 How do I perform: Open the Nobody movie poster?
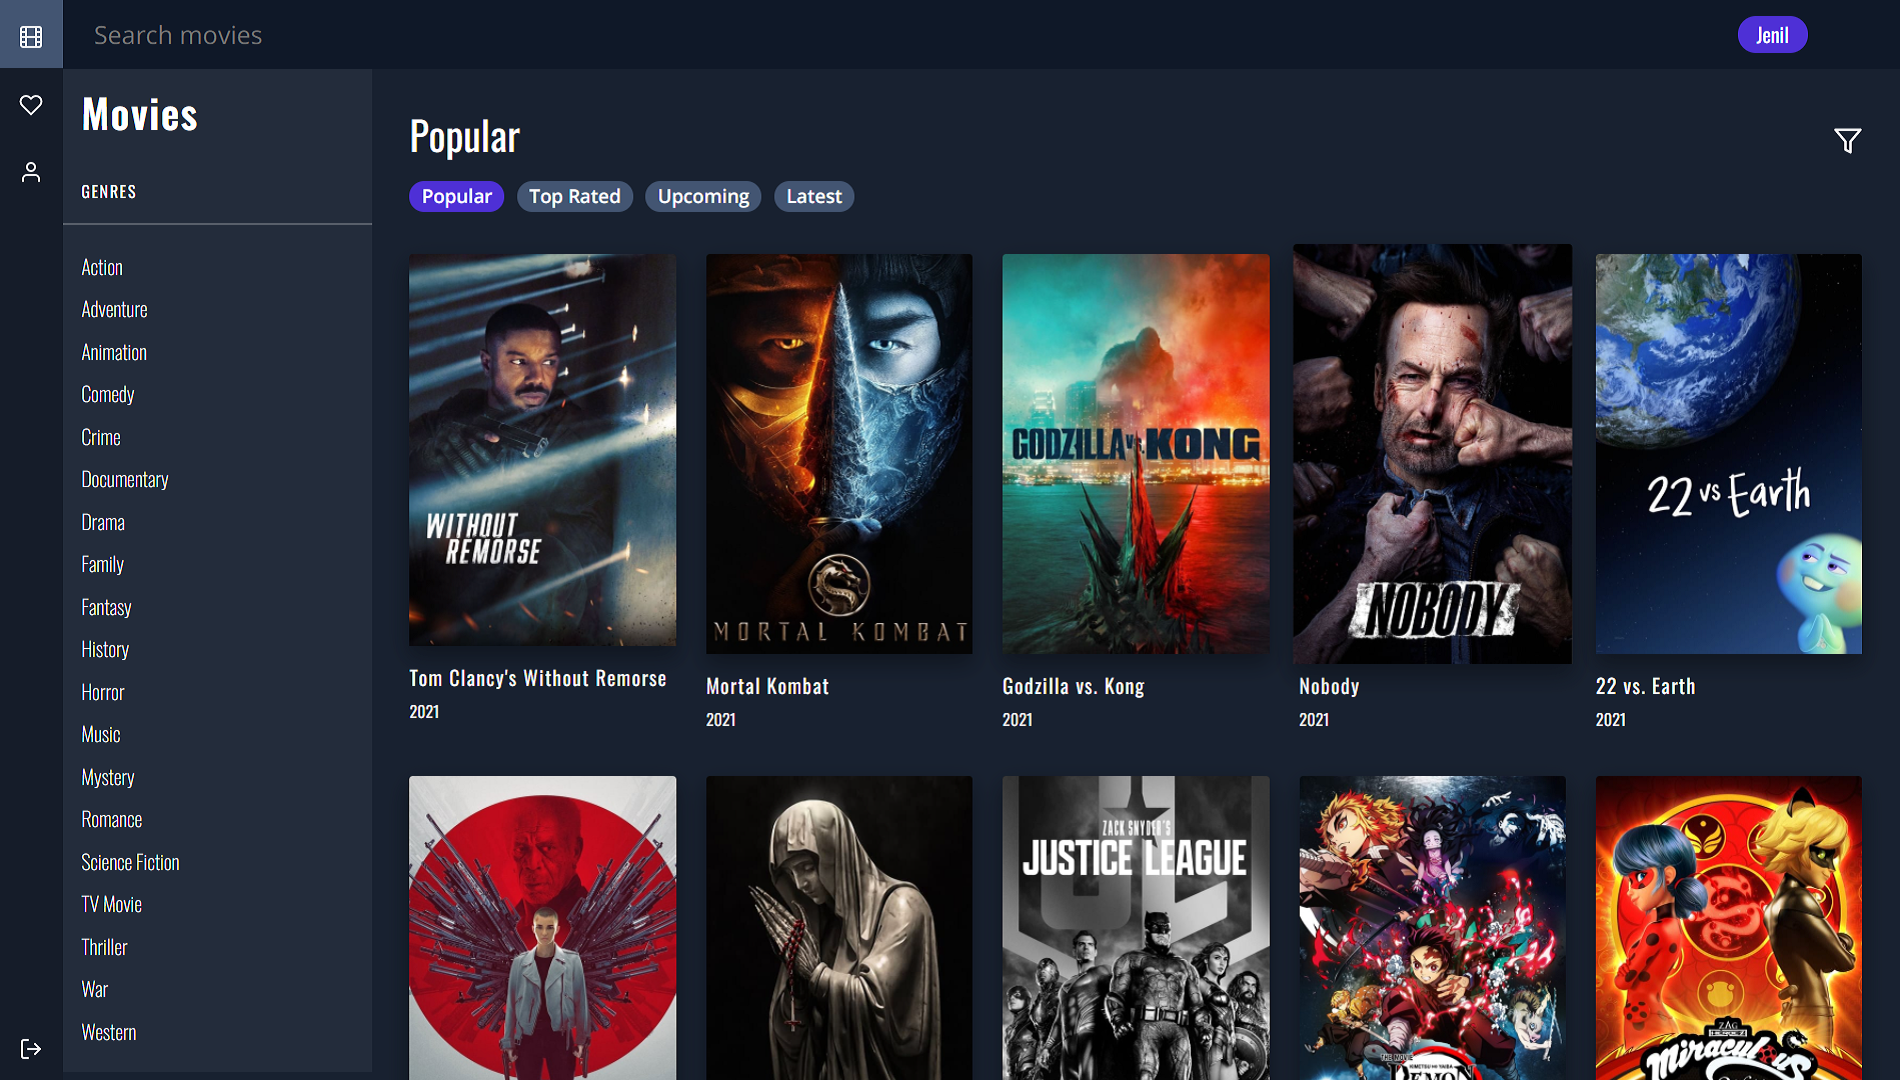pyautogui.click(x=1432, y=454)
